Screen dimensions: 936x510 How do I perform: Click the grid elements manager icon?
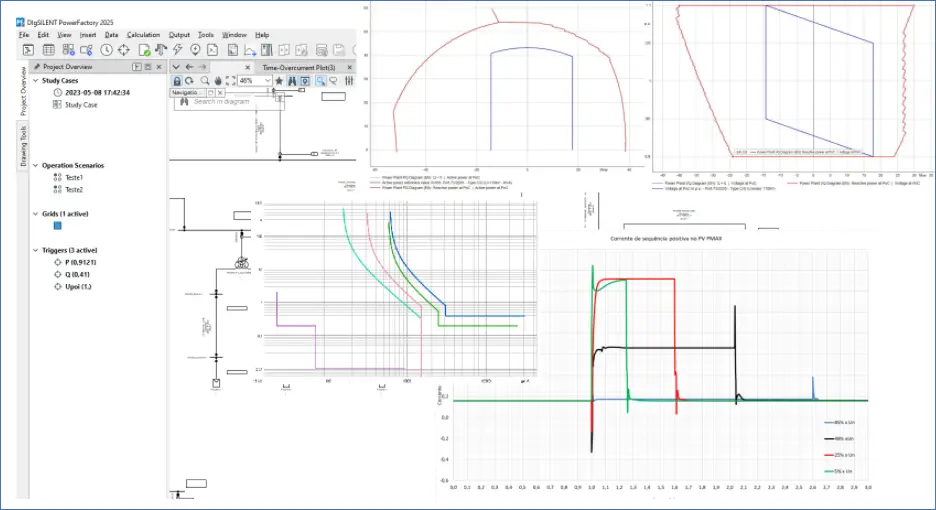(x=68, y=50)
